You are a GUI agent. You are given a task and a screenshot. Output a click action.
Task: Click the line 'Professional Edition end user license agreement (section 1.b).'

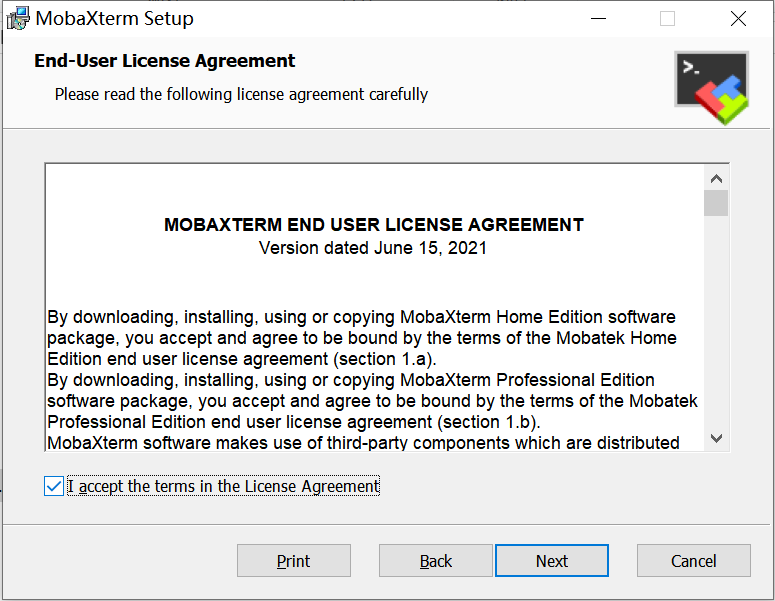point(294,422)
